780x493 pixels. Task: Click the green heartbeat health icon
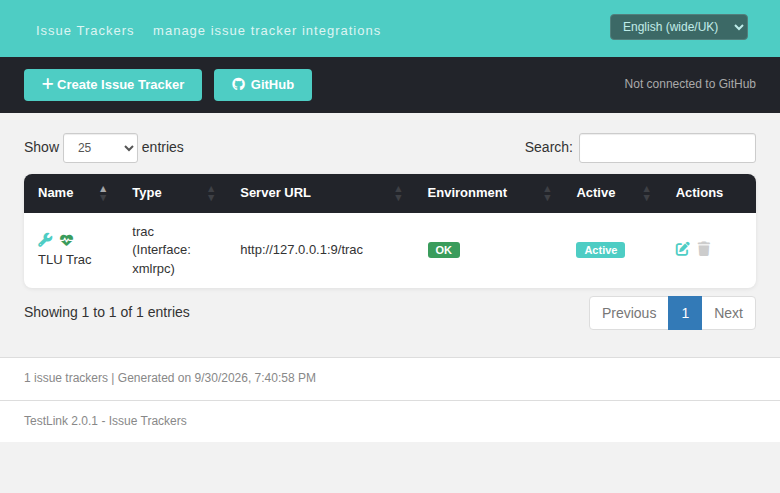tap(66, 240)
